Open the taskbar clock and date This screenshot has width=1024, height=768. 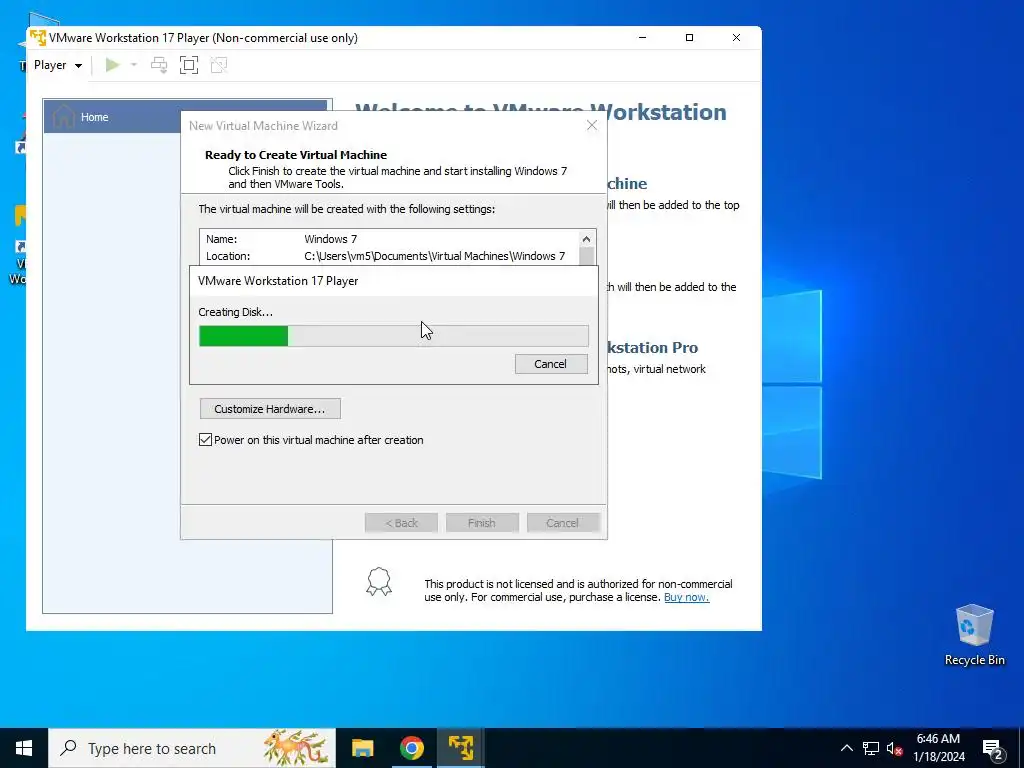[938, 748]
